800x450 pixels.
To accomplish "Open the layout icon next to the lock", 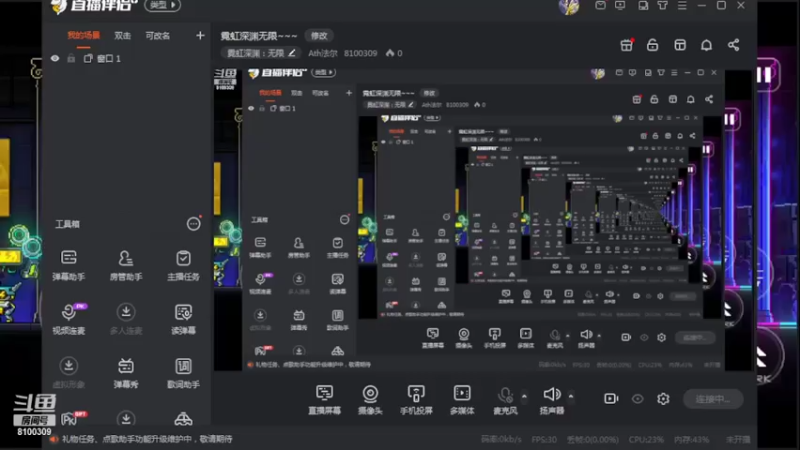I will [x=680, y=45].
